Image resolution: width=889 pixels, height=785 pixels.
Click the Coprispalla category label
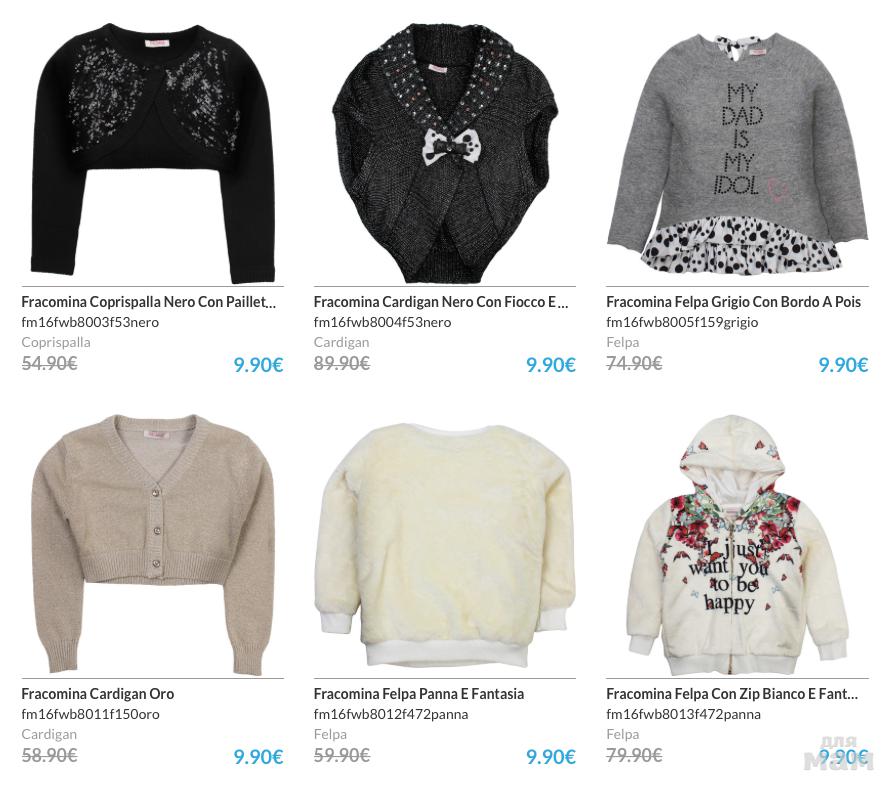coord(56,342)
